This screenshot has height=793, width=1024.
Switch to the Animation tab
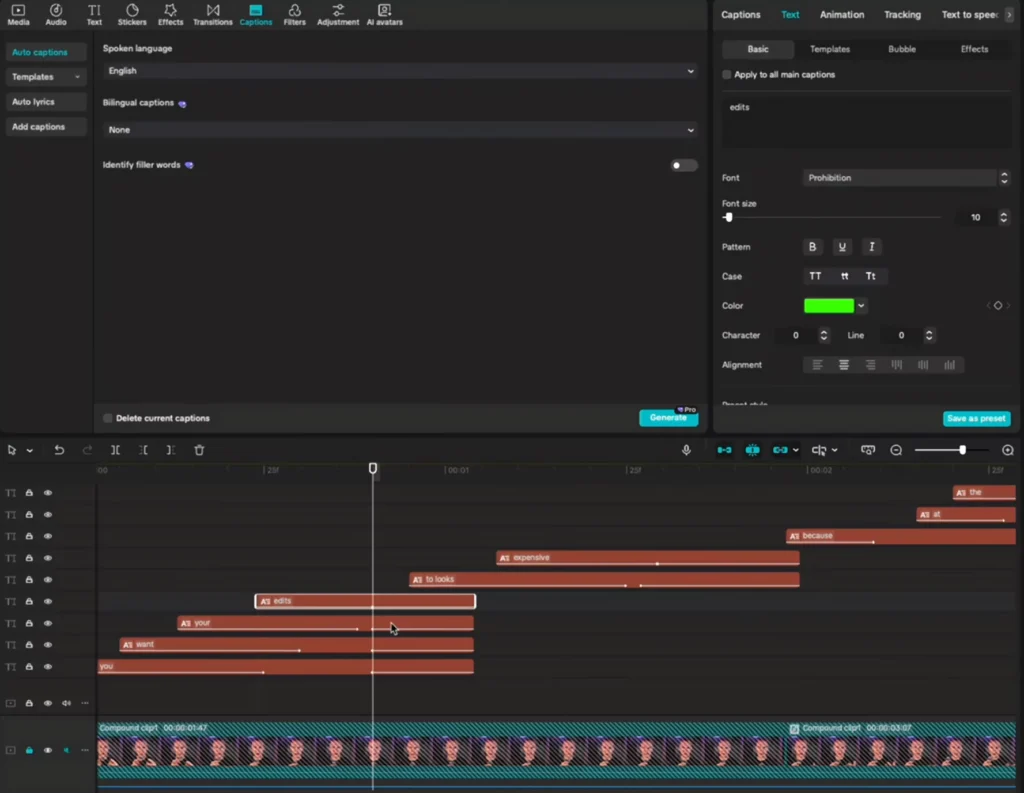click(x=841, y=15)
